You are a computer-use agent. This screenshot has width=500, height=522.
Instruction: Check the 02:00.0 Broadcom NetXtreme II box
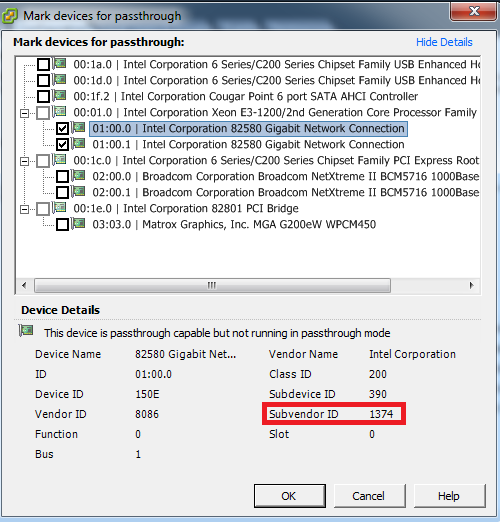(x=62, y=176)
